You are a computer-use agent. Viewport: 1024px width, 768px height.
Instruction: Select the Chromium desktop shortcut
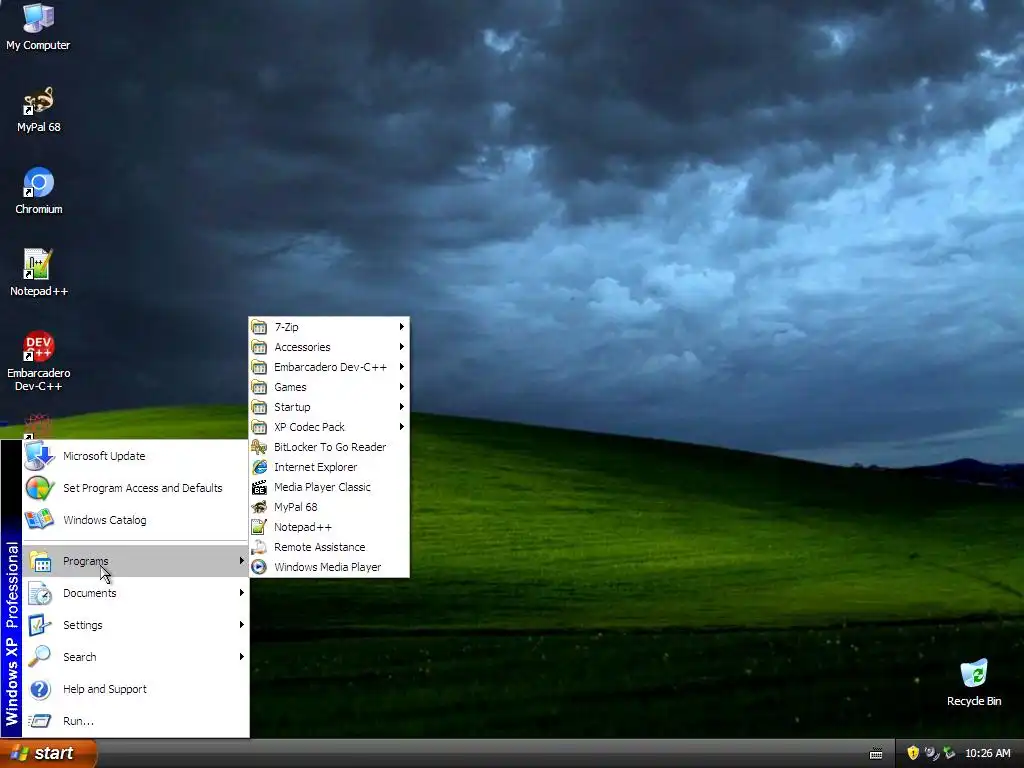38,191
